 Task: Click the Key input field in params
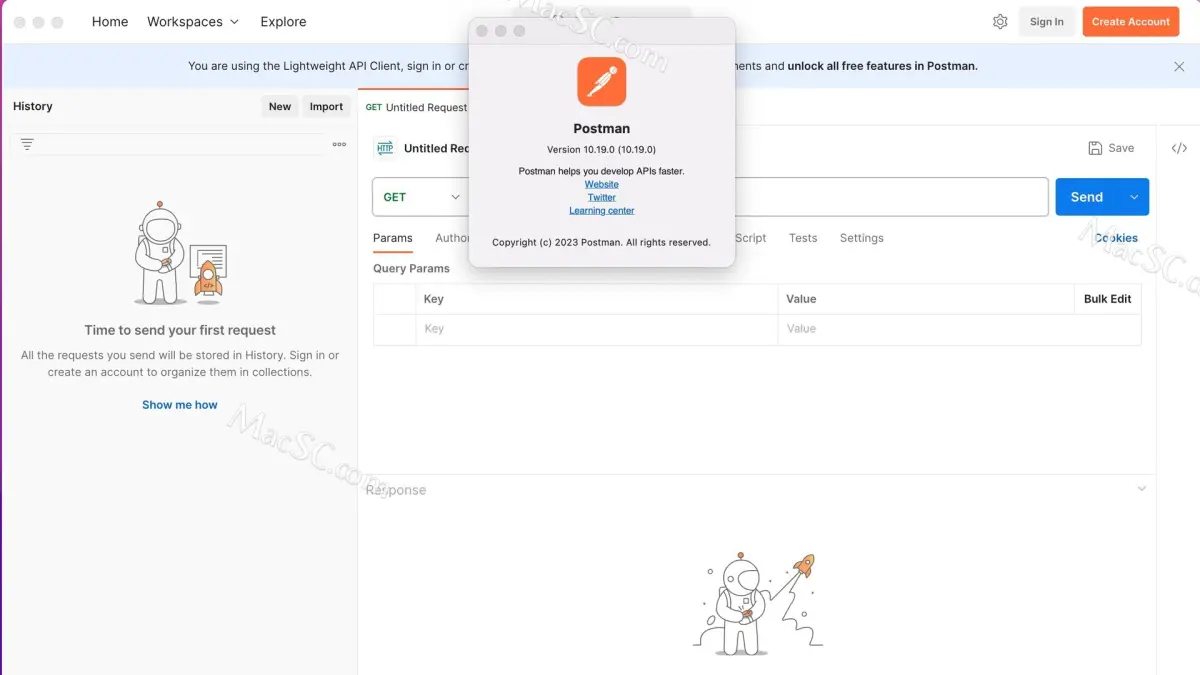[596, 329]
